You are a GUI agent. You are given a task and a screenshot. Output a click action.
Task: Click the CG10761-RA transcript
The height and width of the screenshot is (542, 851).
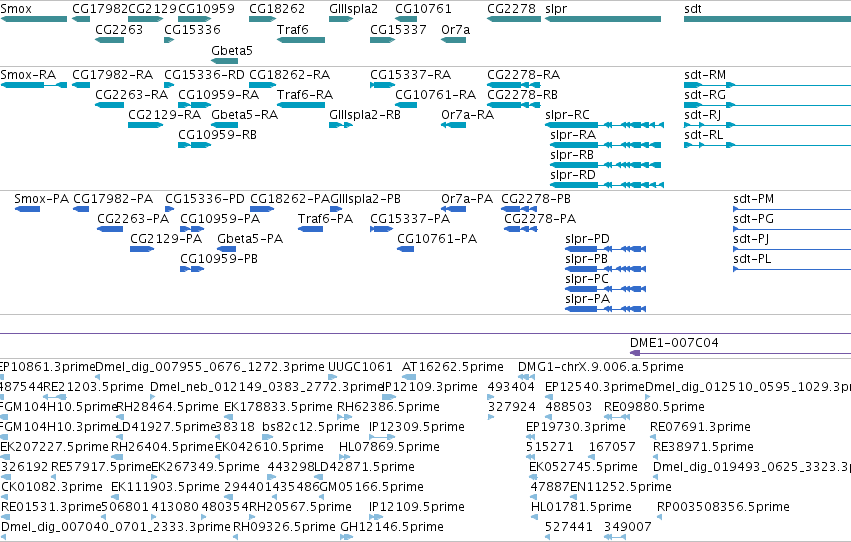[x=406, y=105]
